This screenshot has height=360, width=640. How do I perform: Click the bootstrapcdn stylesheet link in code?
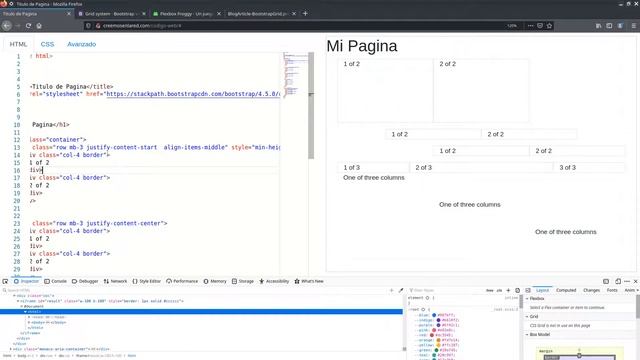pos(193,94)
